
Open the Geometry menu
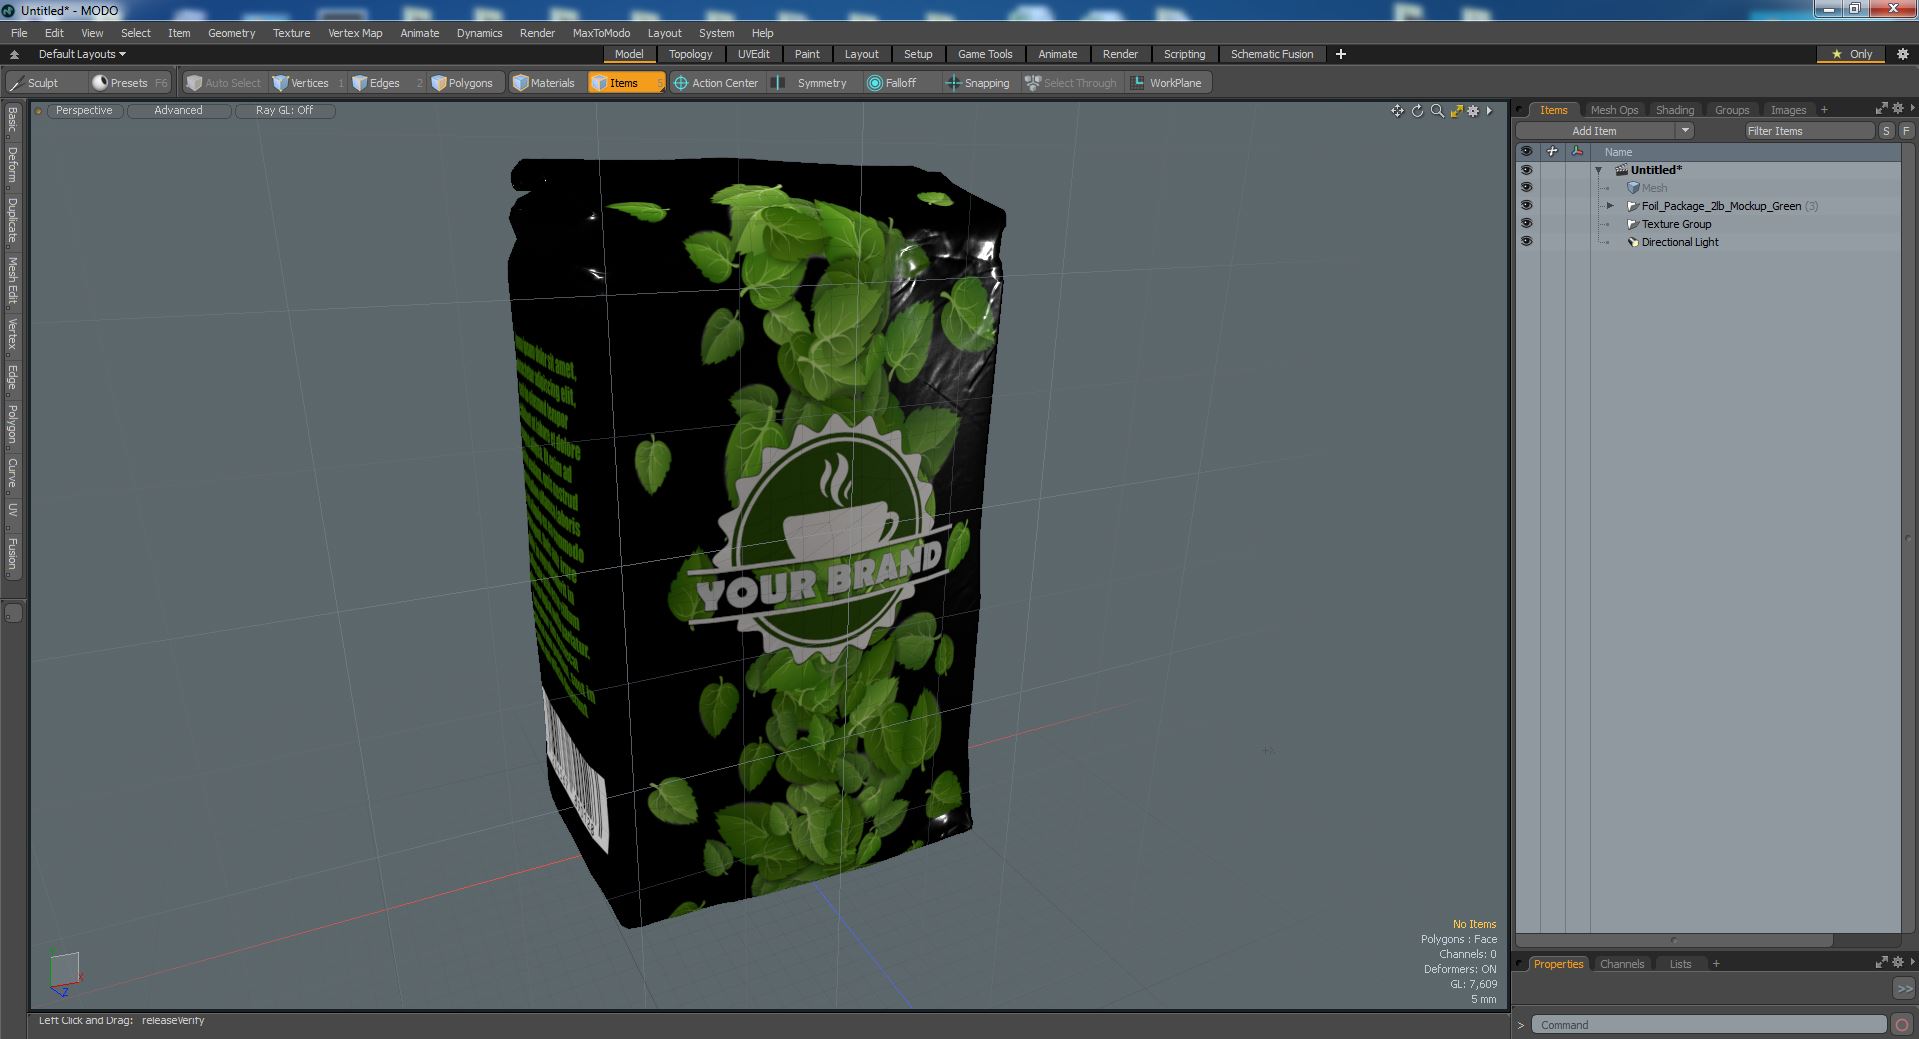click(x=231, y=33)
